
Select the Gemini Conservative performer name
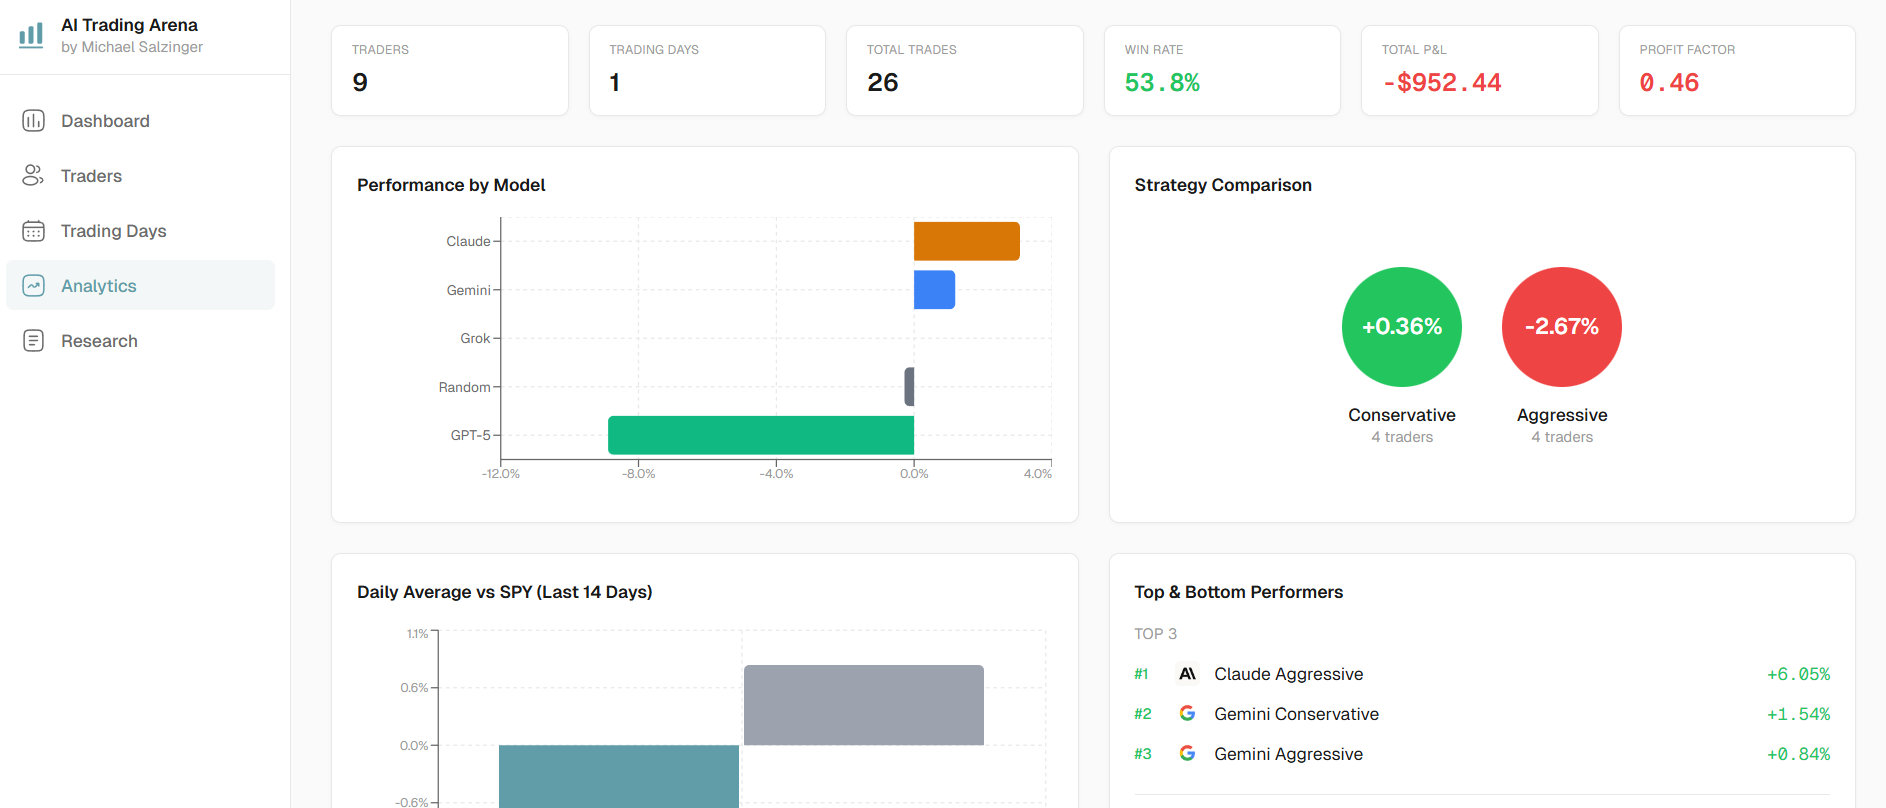pyautogui.click(x=1296, y=714)
